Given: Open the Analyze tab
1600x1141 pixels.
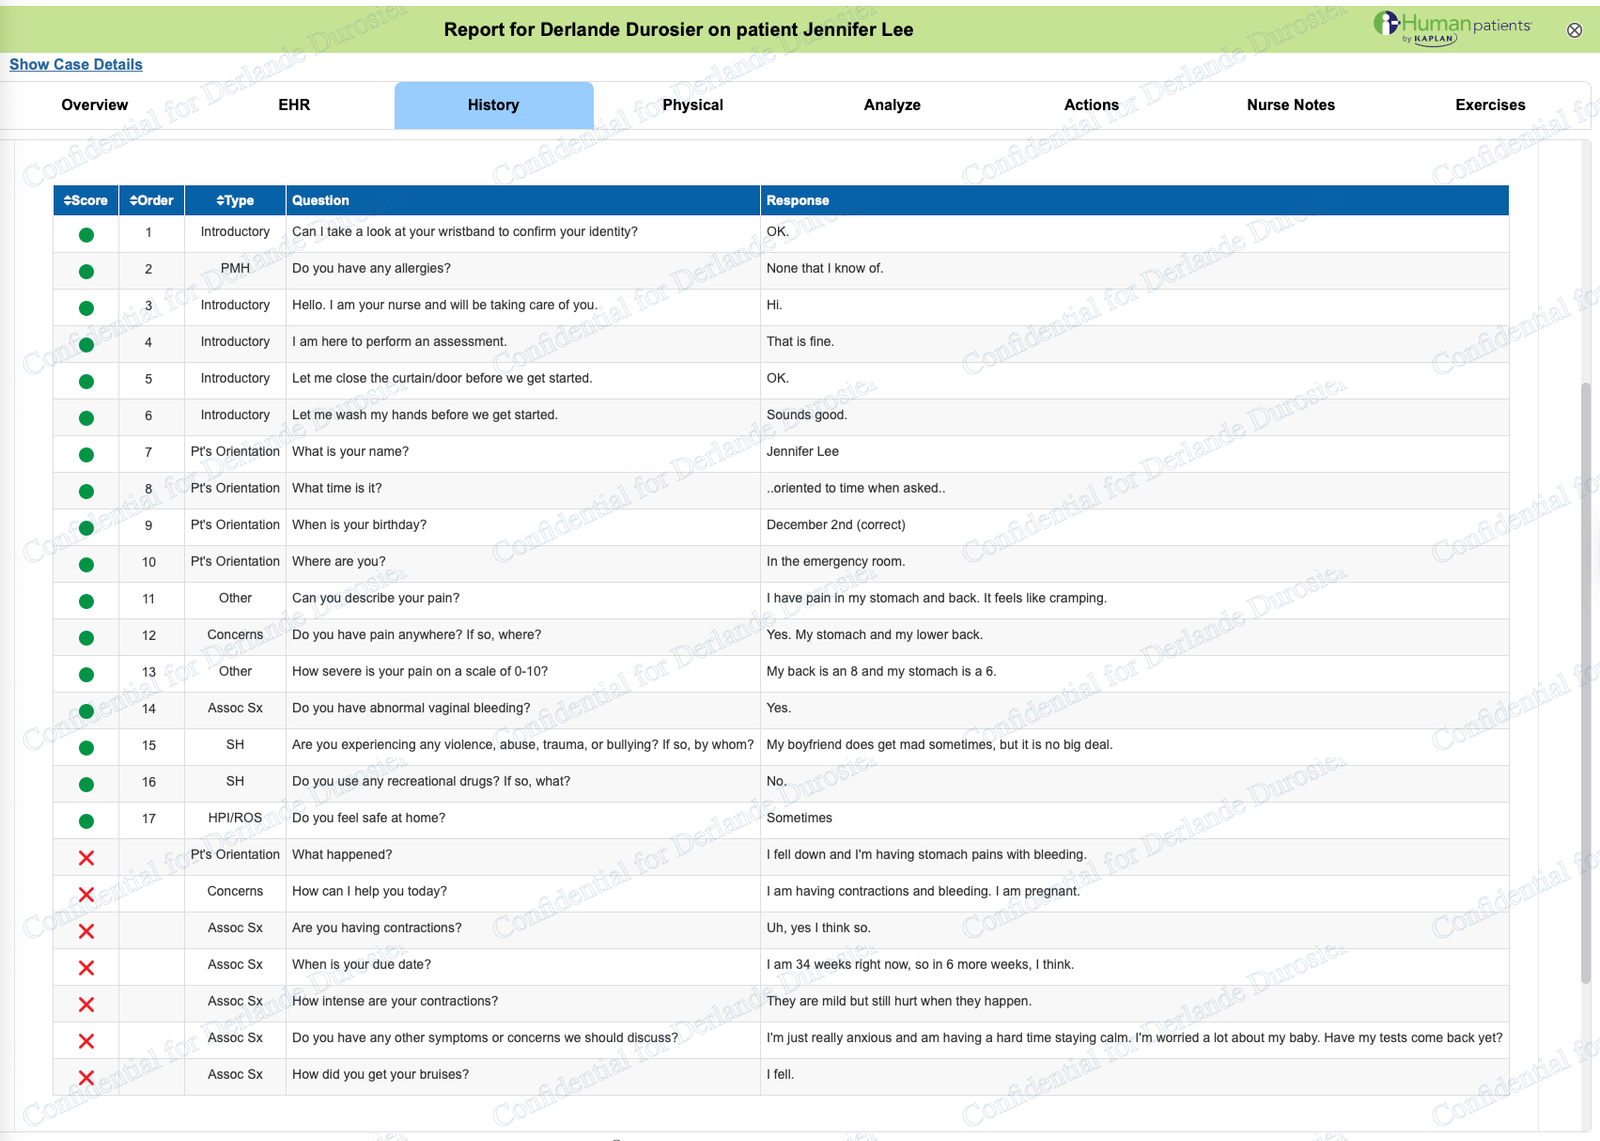Looking at the screenshot, I should click(892, 105).
